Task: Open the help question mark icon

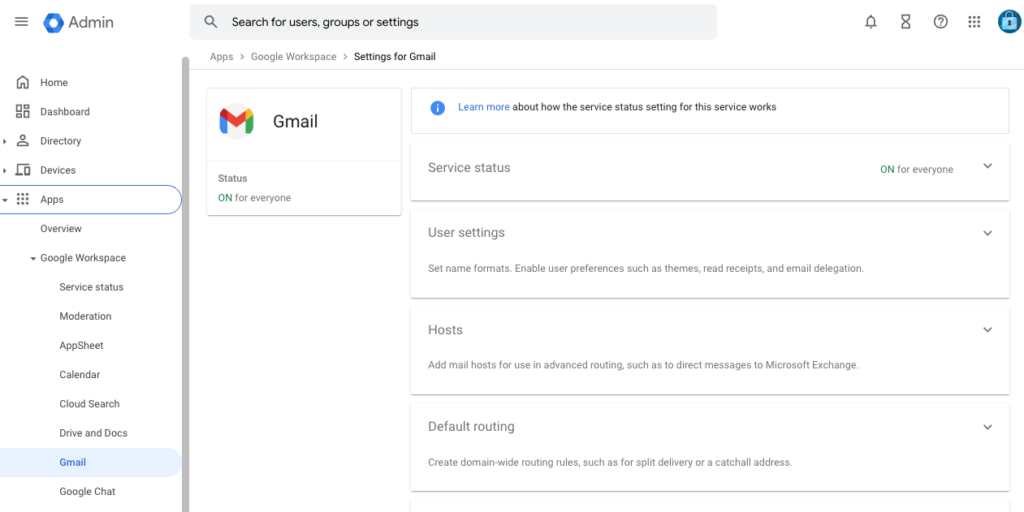Action: click(x=940, y=22)
